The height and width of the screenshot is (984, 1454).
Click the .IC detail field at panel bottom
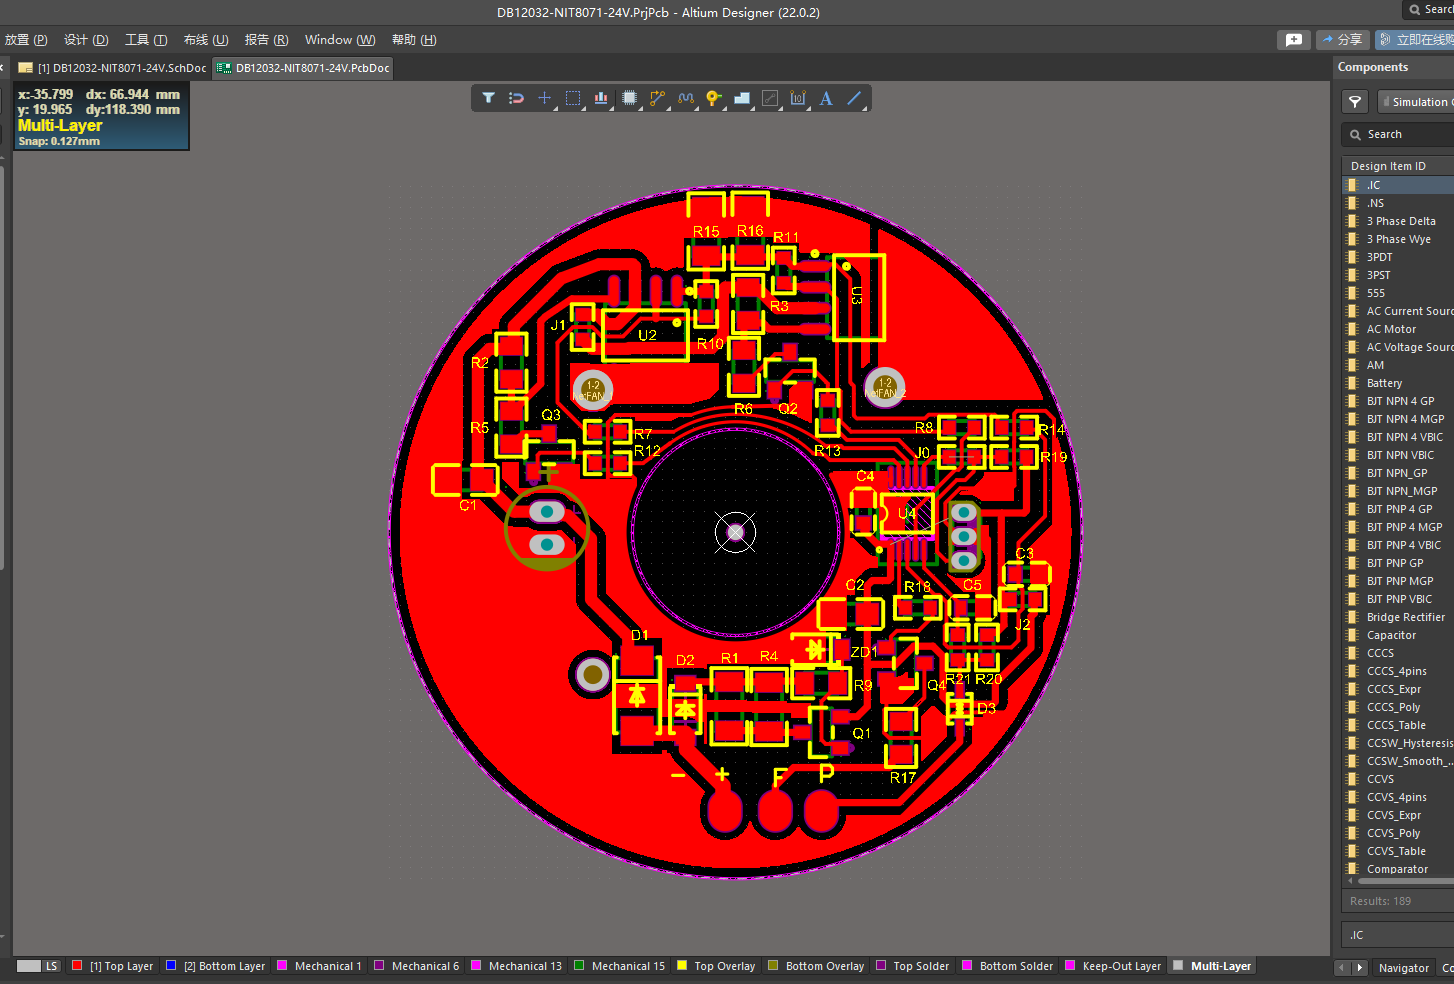pyautogui.click(x=1397, y=935)
